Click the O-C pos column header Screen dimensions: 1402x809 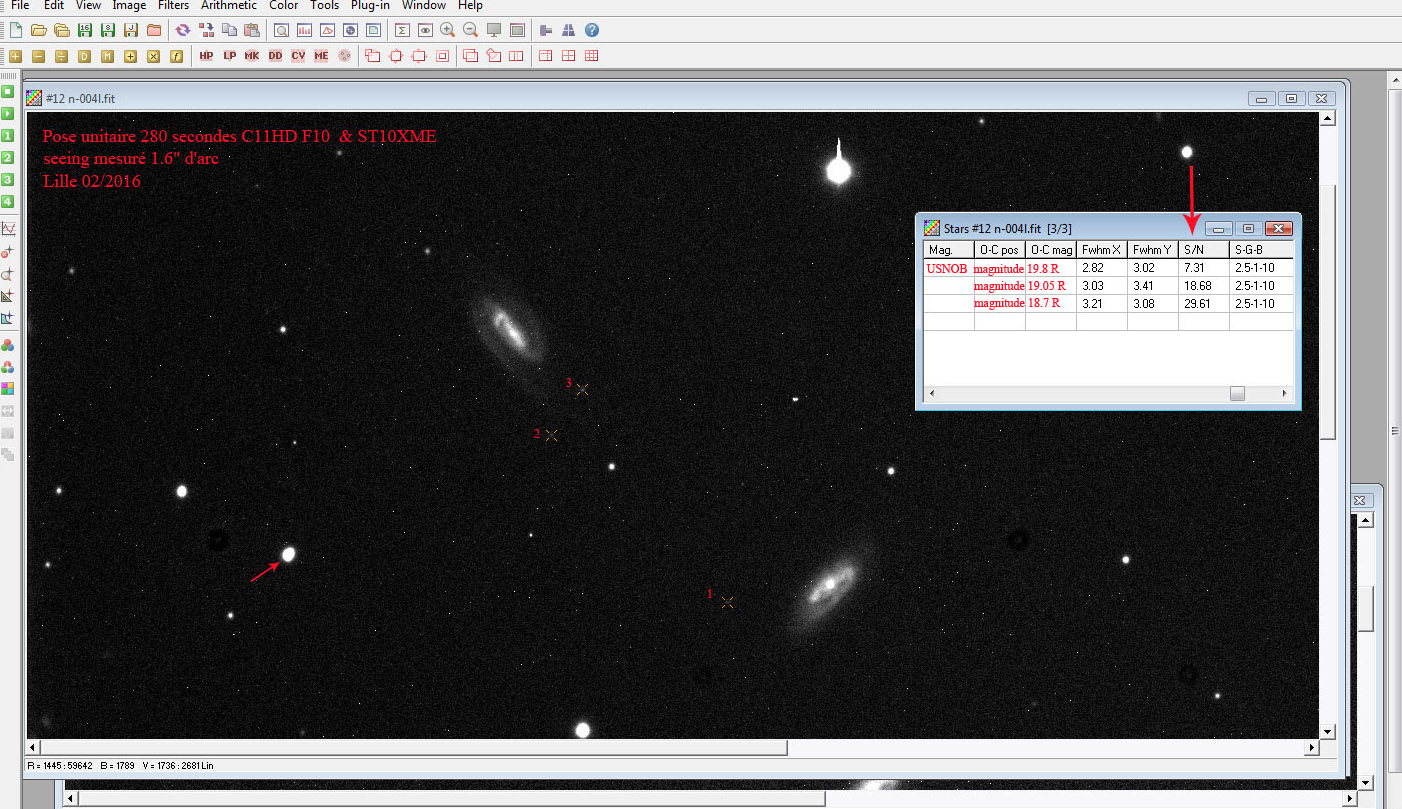(x=1000, y=250)
